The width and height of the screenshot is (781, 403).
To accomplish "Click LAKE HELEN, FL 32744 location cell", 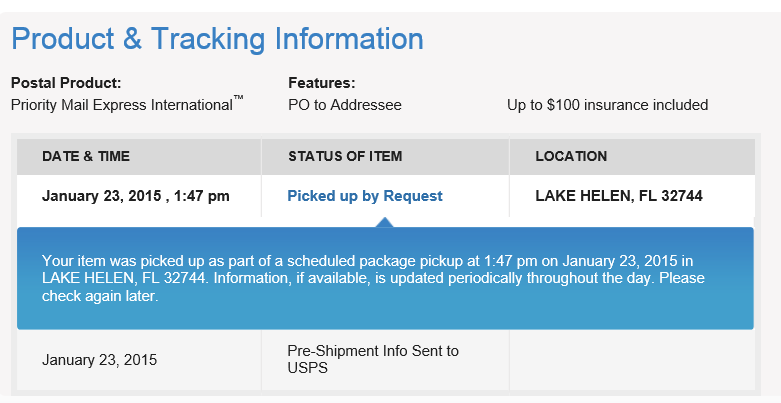I will click(619, 196).
